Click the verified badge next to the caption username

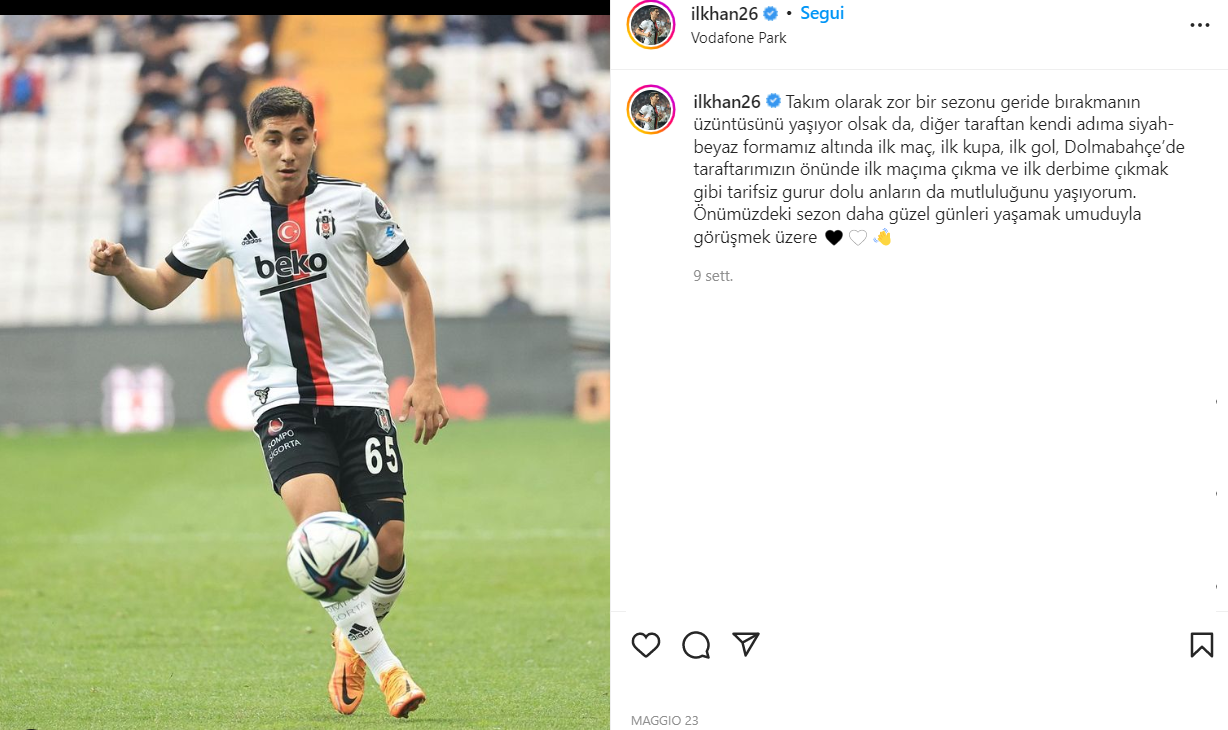(773, 101)
